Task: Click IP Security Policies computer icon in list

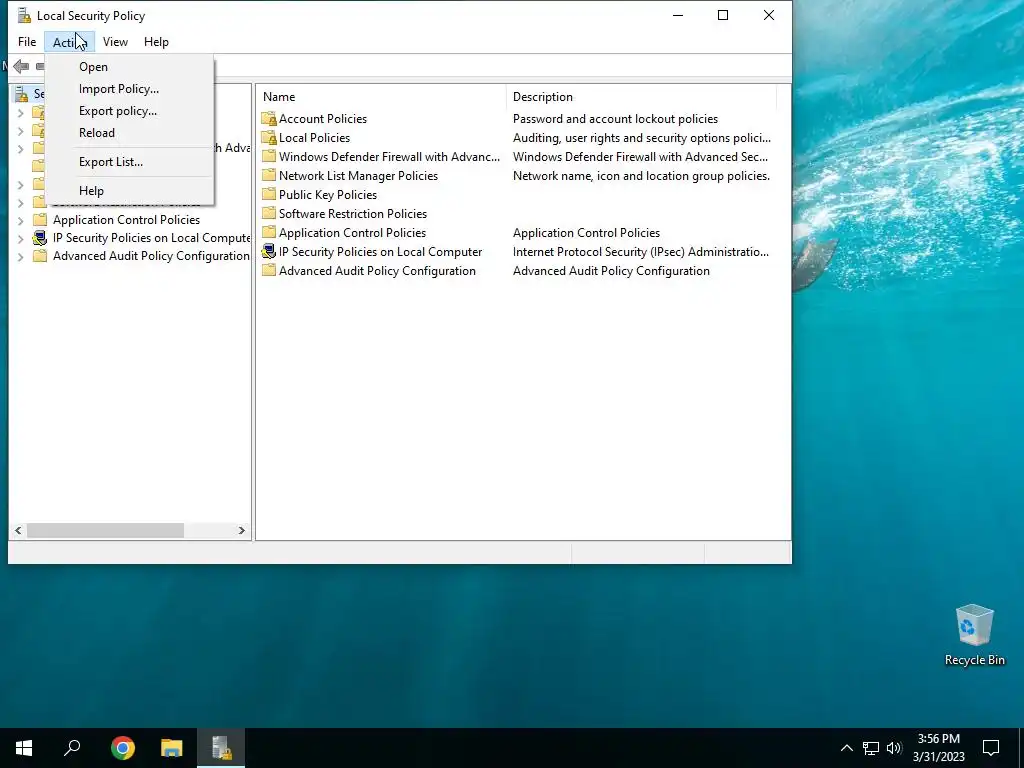Action: coord(268,251)
